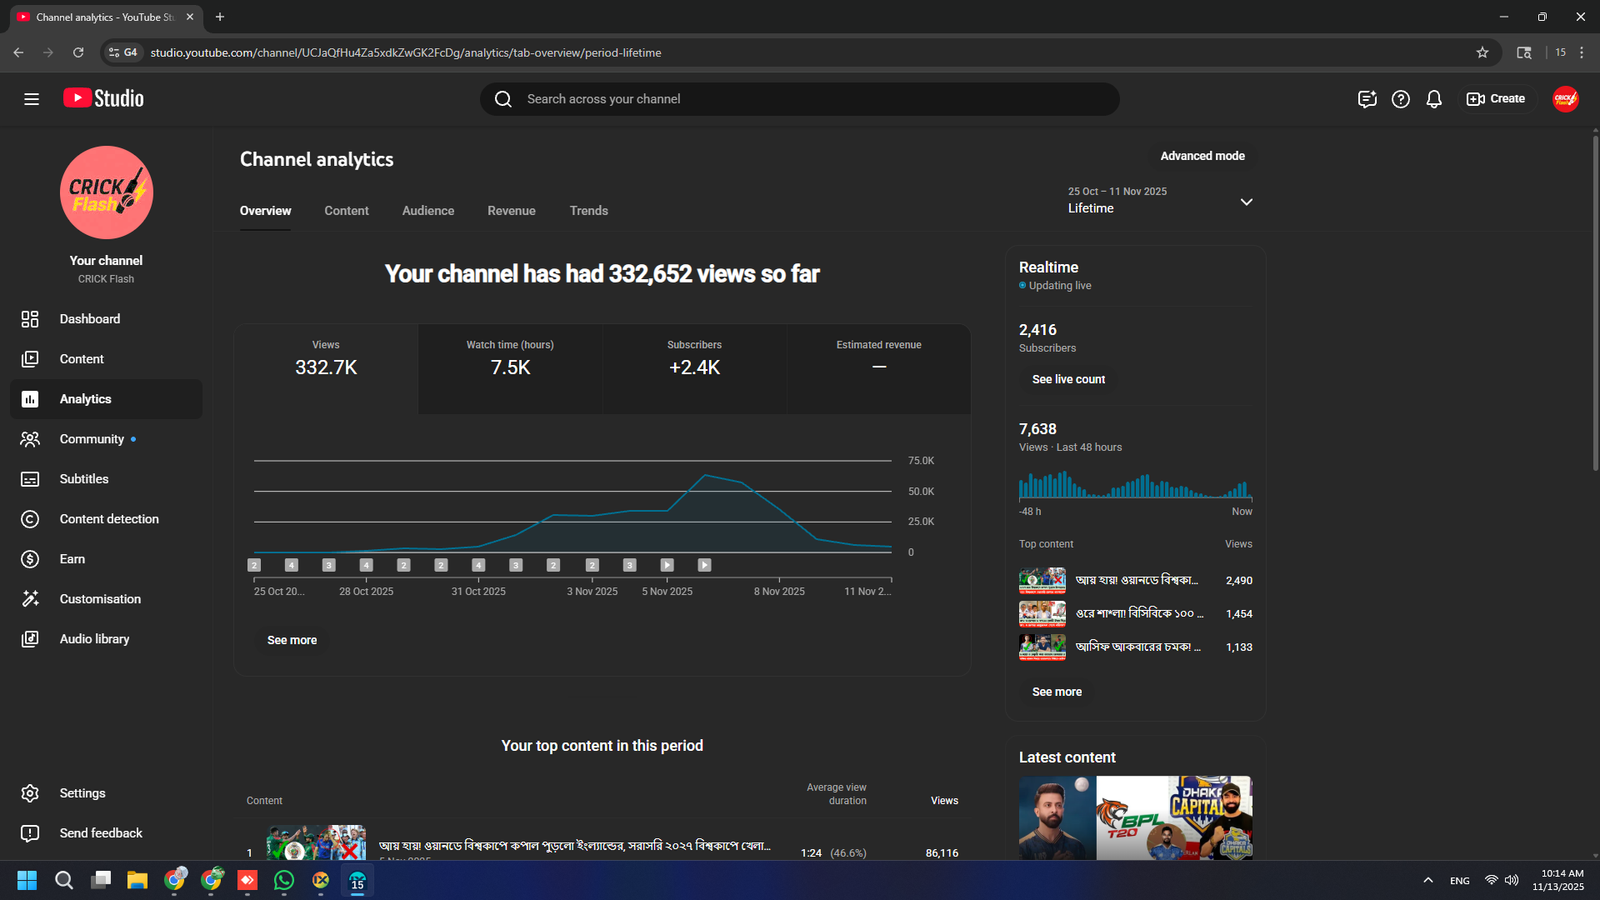Image resolution: width=1600 pixels, height=900 pixels.
Task: Switch to the Trends tab
Action: tap(589, 211)
